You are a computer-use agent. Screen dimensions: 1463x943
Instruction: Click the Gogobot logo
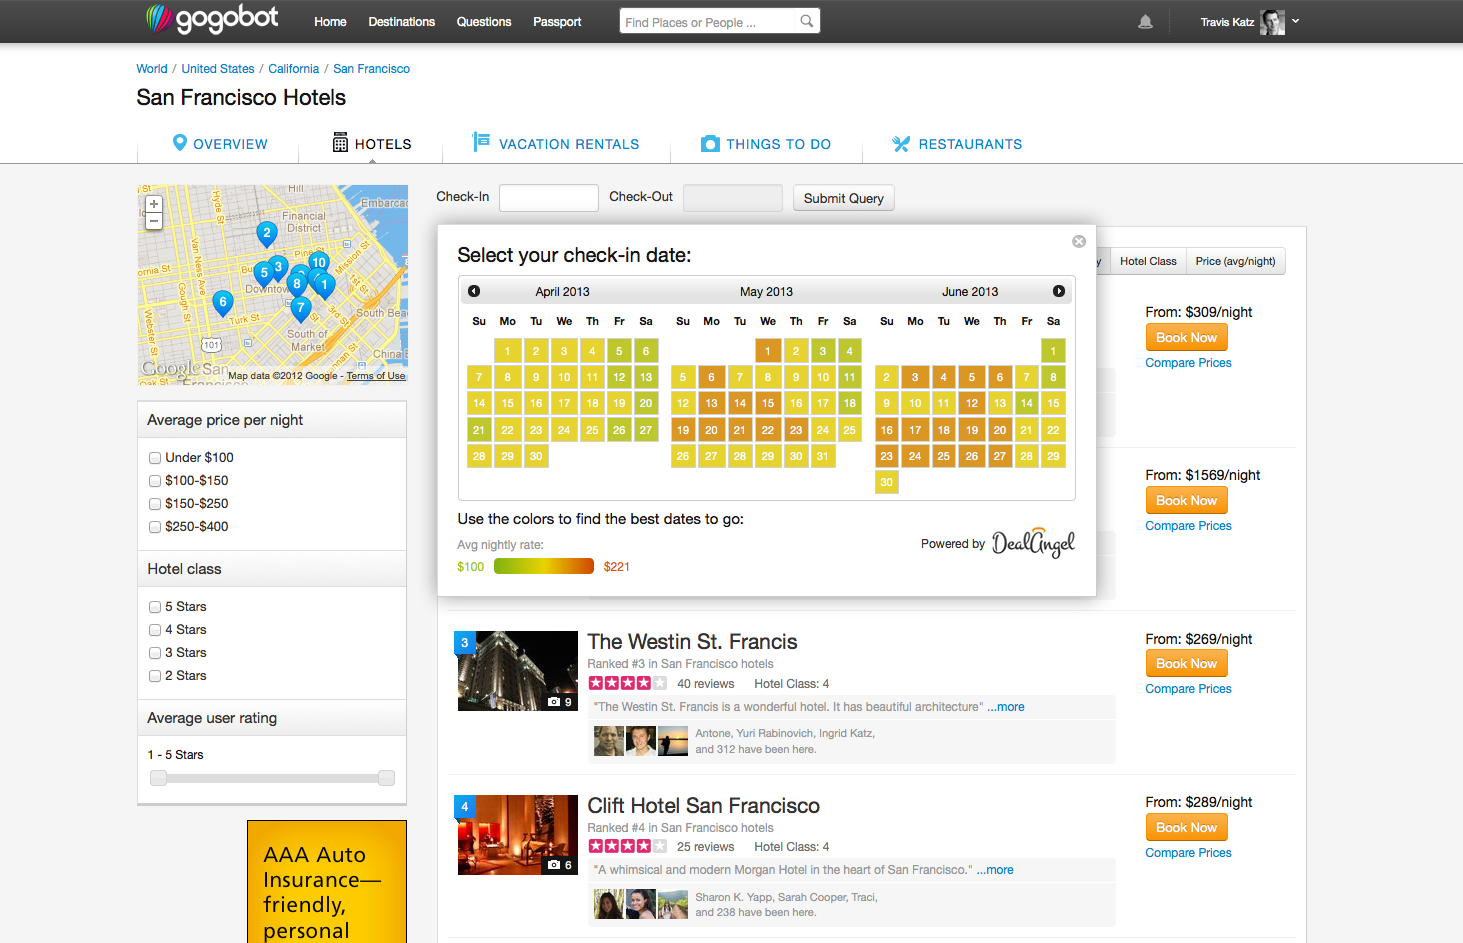(x=212, y=19)
